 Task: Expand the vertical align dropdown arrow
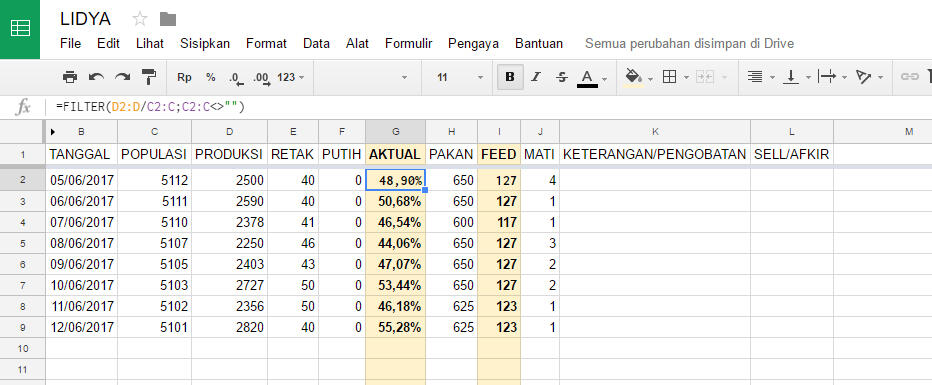click(x=808, y=78)
